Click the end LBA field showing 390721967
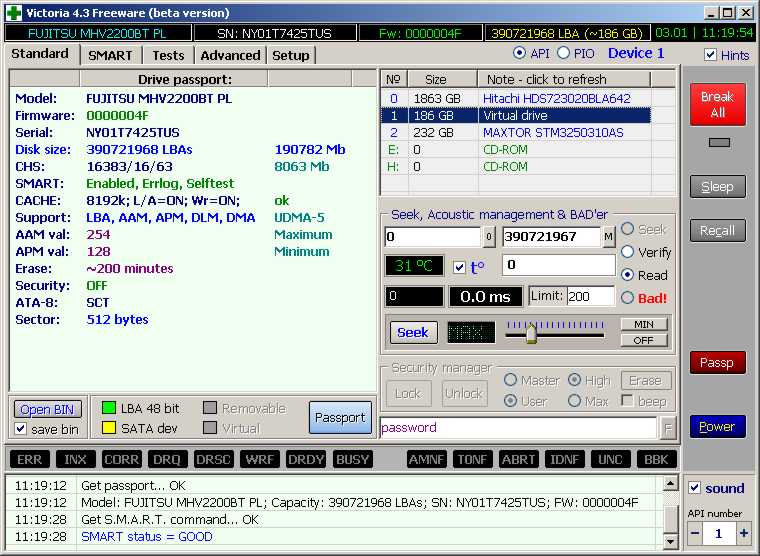Viewport: 760px width, 556px height. 552,237
